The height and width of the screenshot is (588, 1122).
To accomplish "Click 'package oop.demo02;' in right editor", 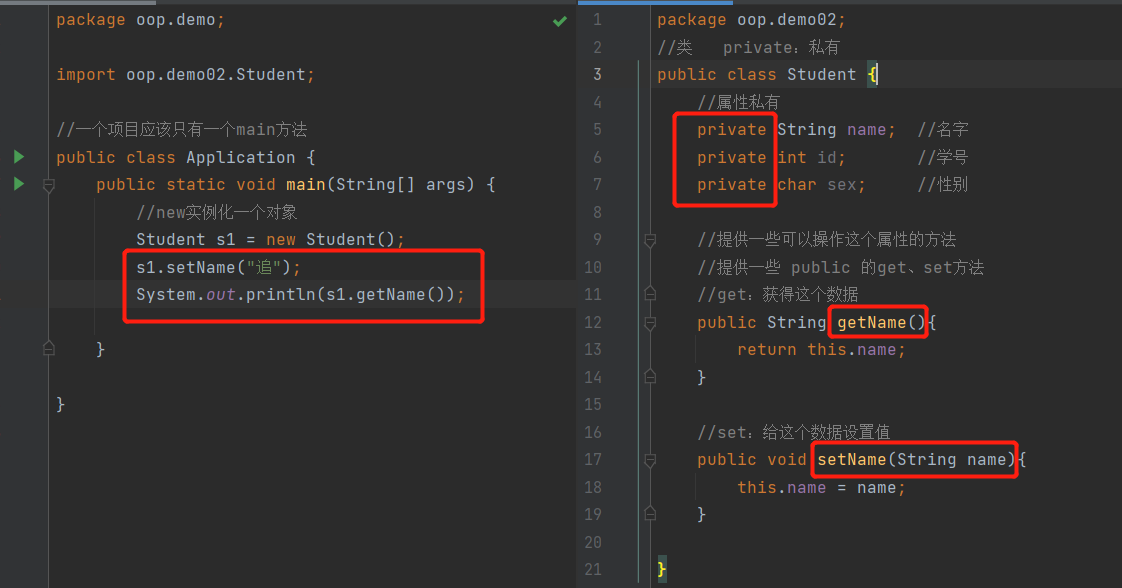I will click(x=751, y=20).
